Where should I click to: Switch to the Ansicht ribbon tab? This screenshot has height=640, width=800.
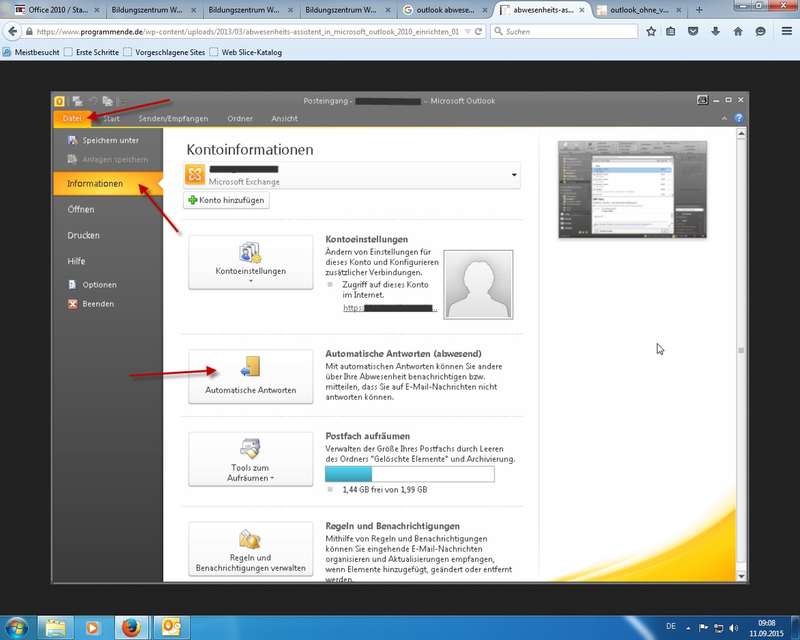(284, 118)
